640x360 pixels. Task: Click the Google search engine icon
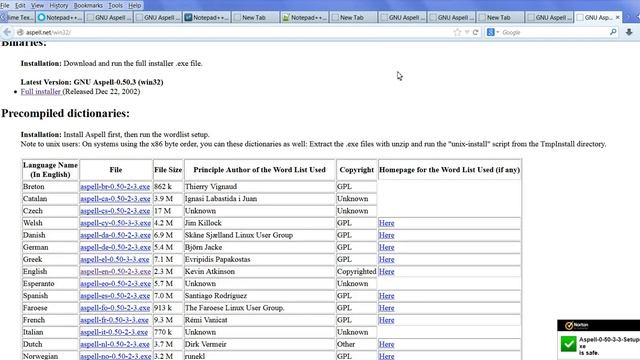[x=491, y=32]
